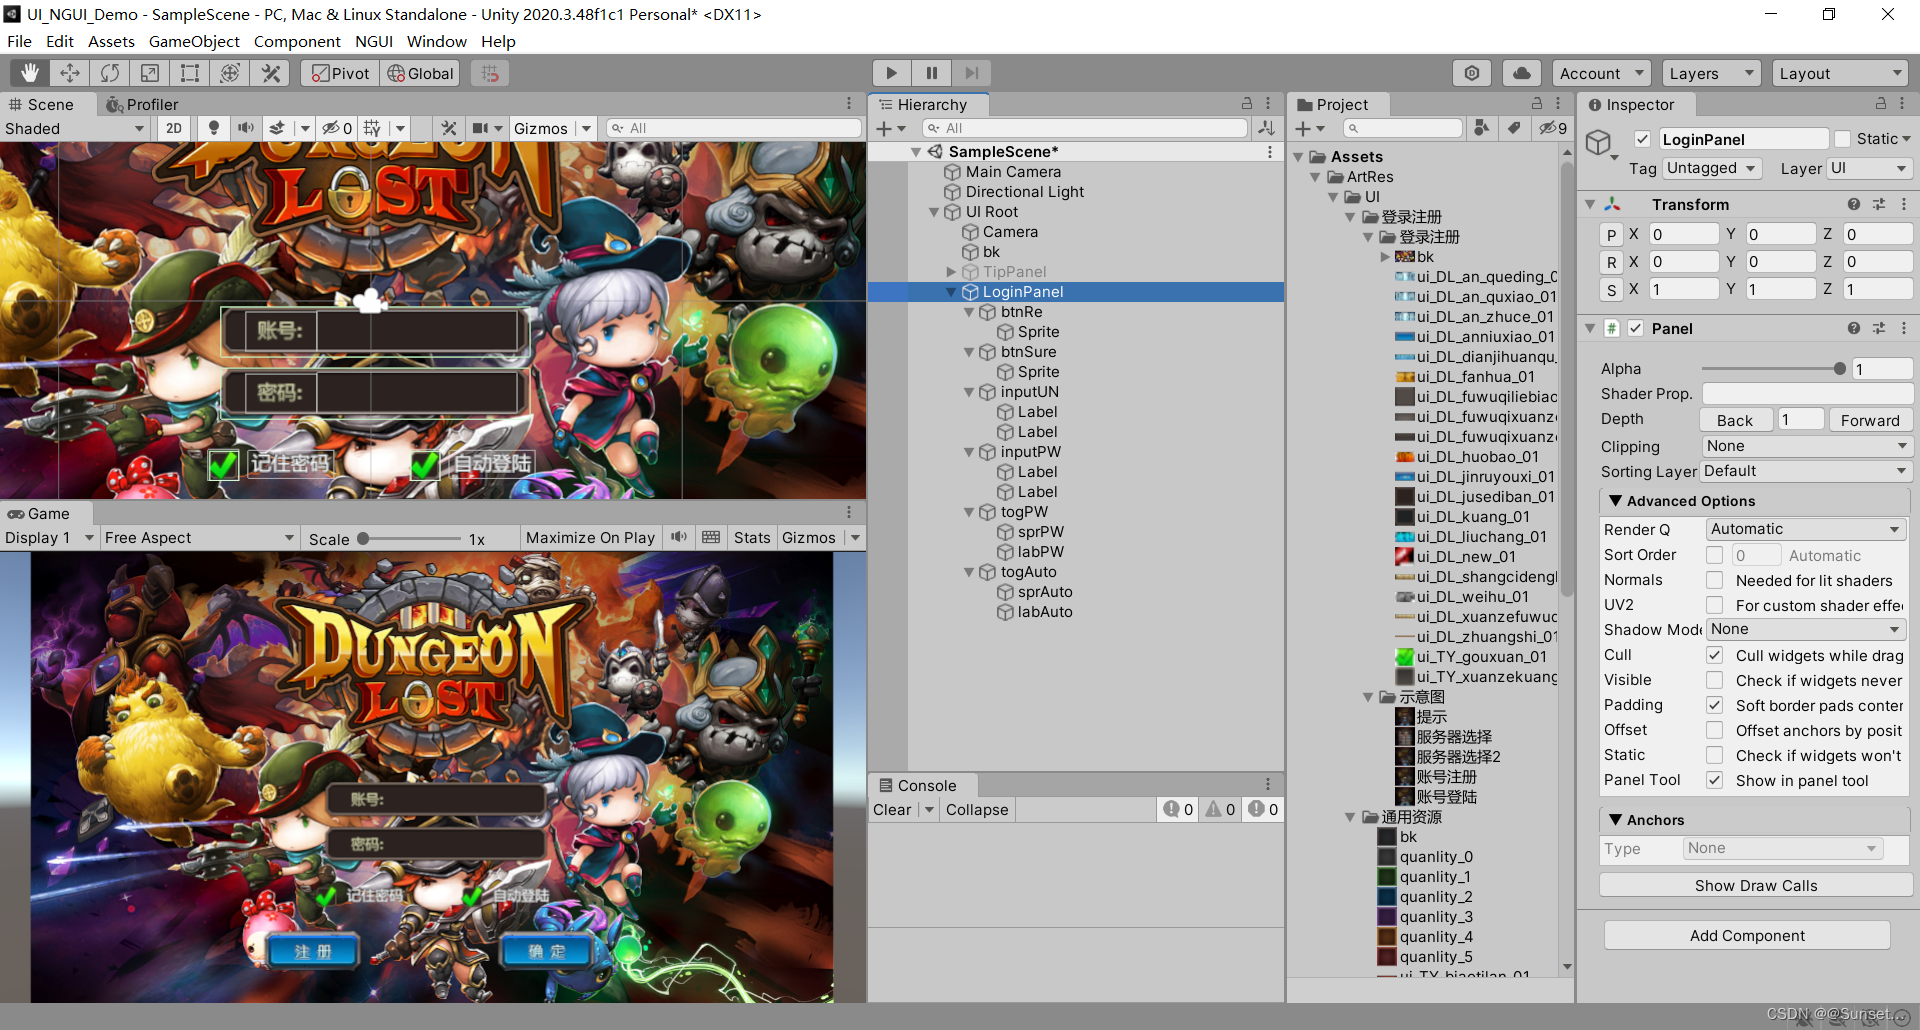
Task: Lock the Inspector panel
Action: click(1880, 104)
